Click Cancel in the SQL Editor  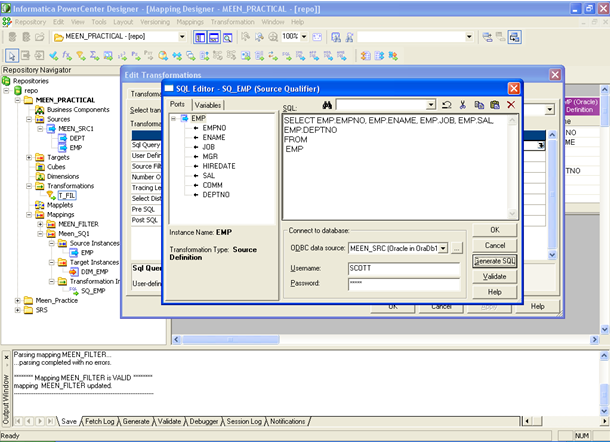coord(495,246)
